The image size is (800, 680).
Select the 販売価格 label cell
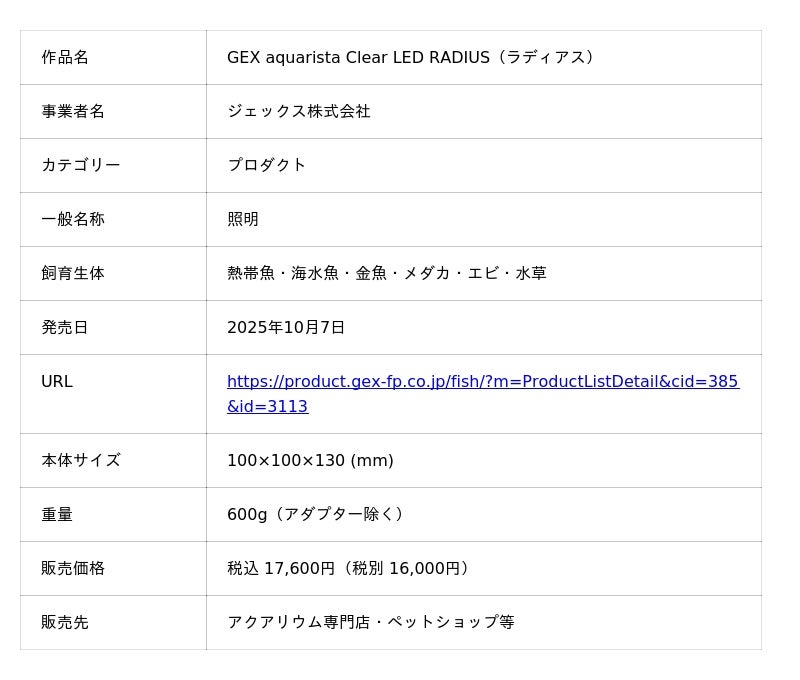[x=73, y=569]
